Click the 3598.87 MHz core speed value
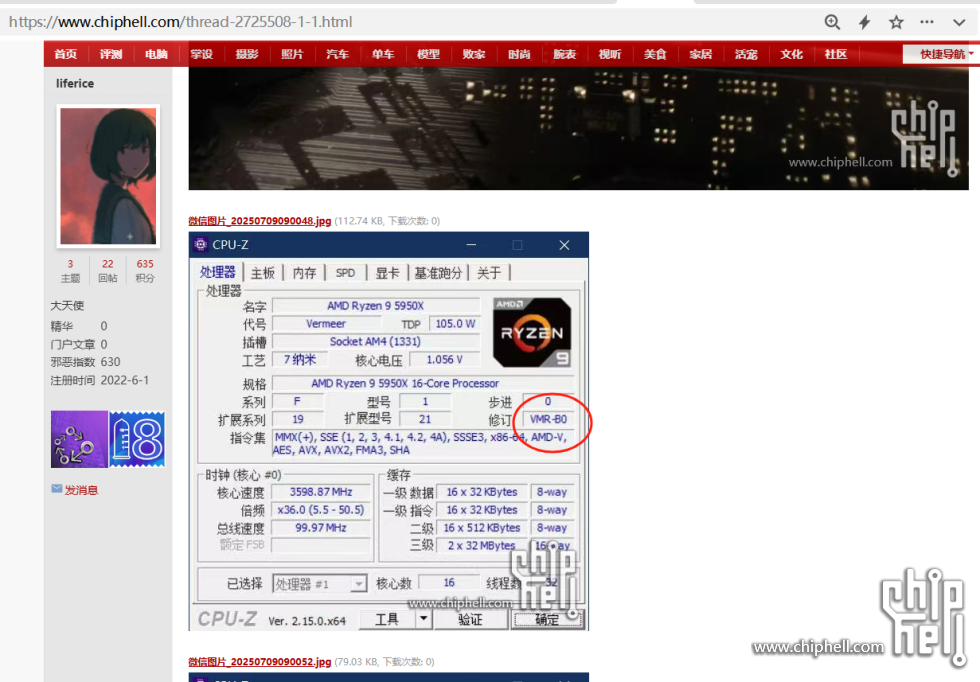 point(321,492)
